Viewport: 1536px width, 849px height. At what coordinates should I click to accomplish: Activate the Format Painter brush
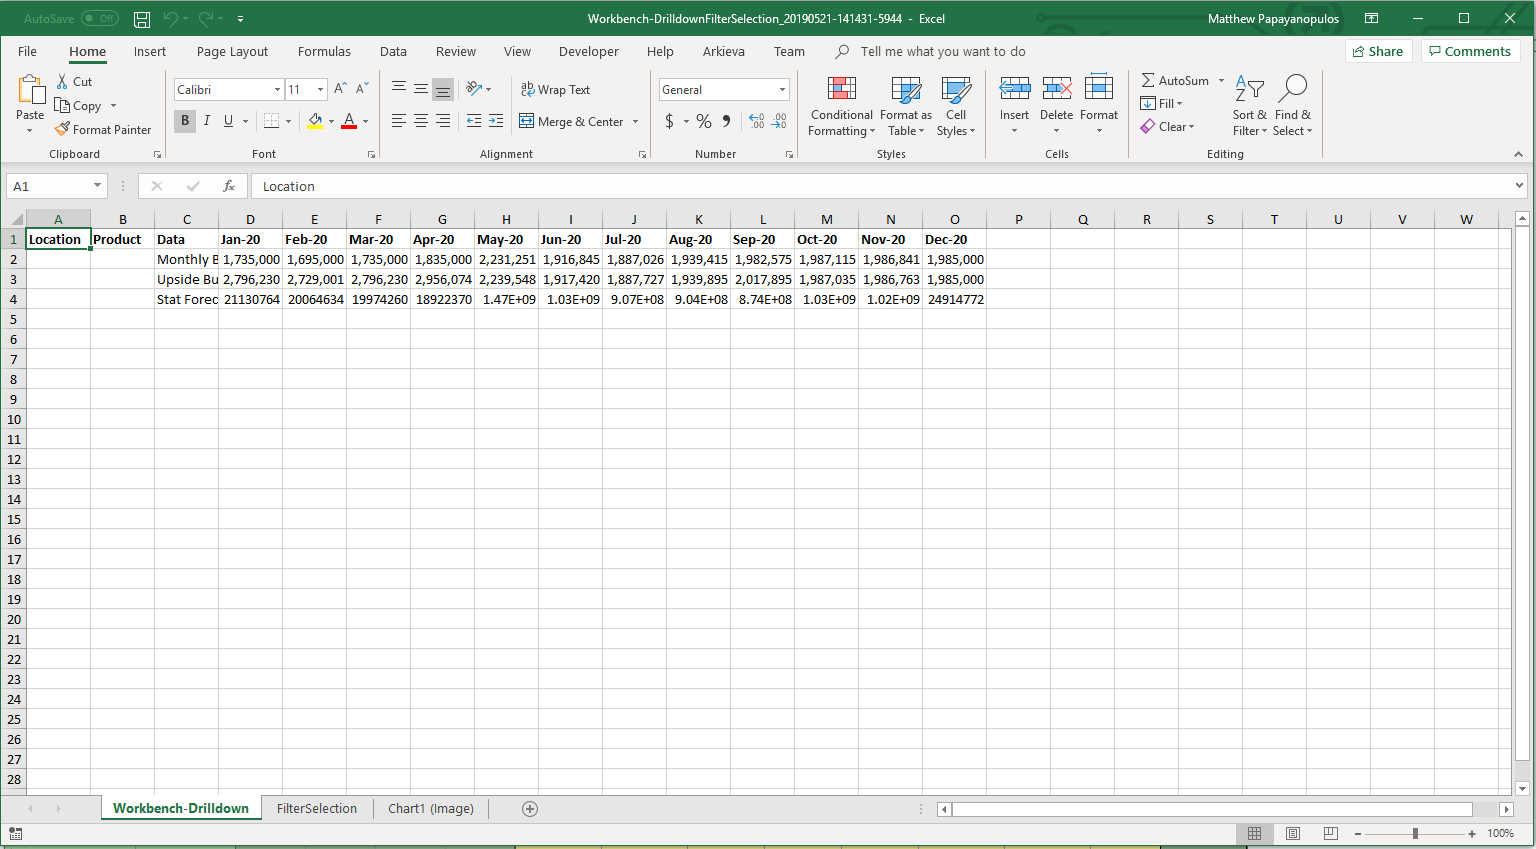click(62, 130)
